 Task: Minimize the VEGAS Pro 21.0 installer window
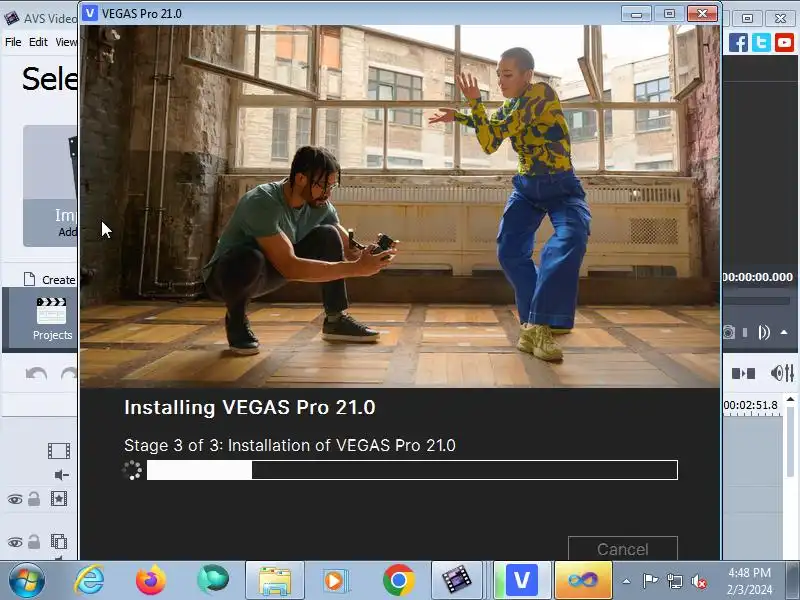tap(636, 14)
